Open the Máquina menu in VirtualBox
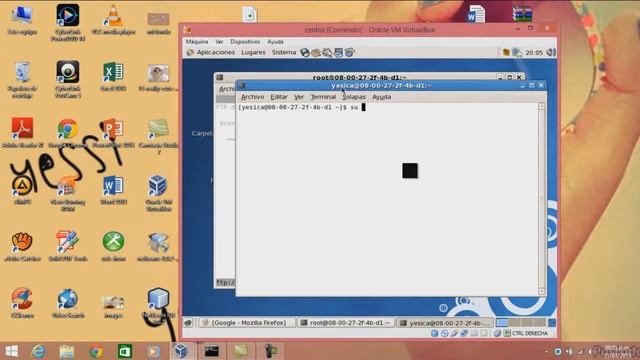The image size is (640, 360). [197, 42]
